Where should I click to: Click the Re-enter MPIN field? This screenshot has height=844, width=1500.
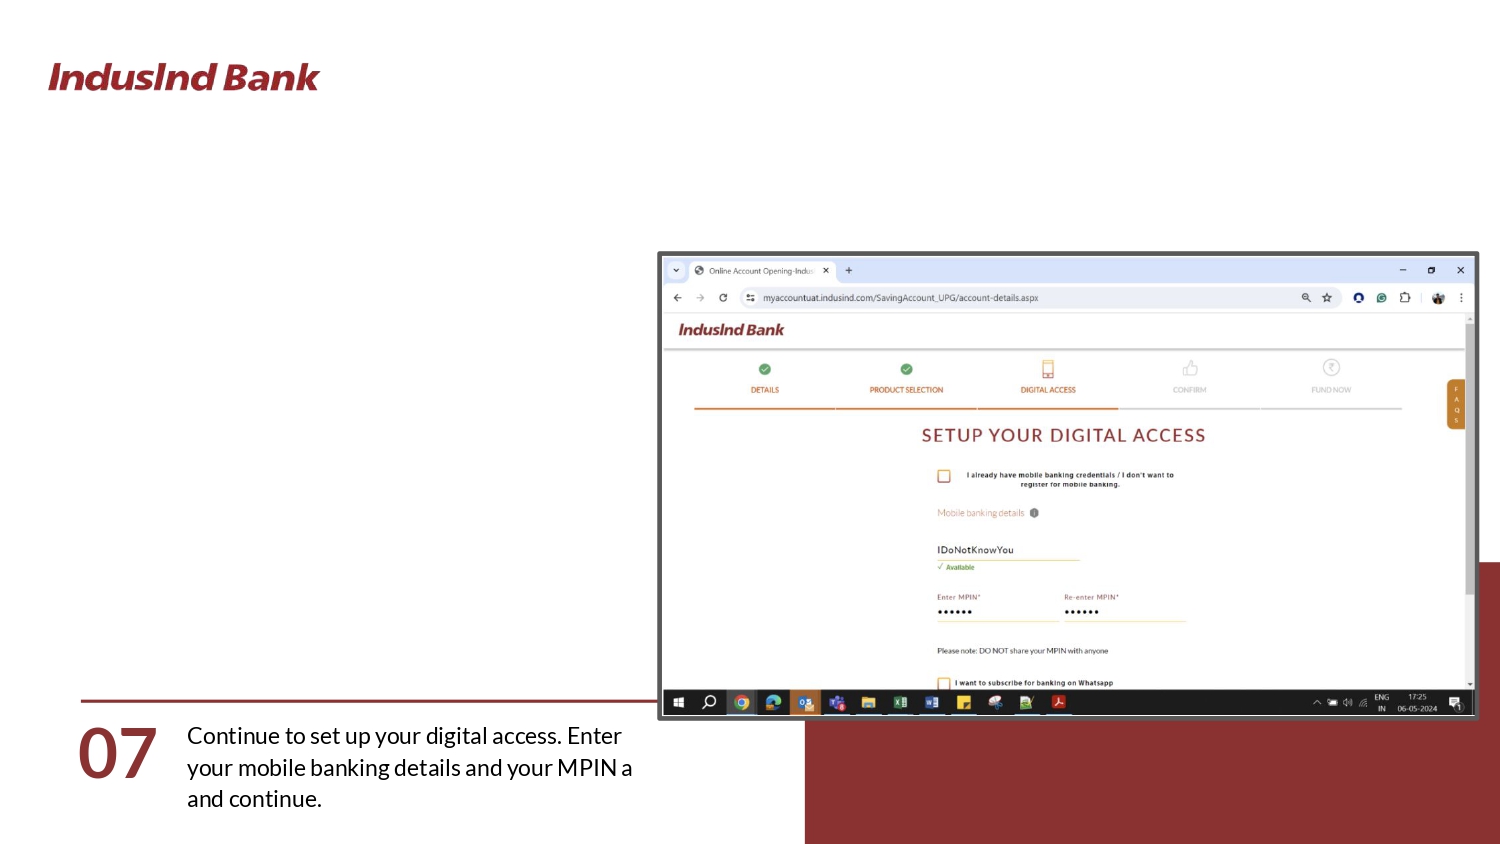pyautogui.click(x=1124, y=612)
